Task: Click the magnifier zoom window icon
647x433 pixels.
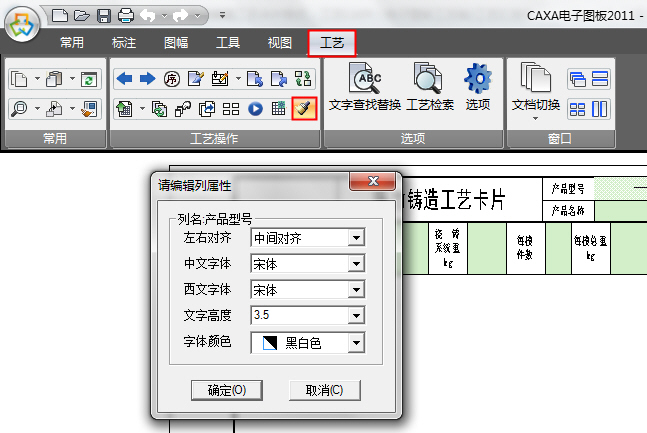Action: pyautogui.click(x=19, y=109)
